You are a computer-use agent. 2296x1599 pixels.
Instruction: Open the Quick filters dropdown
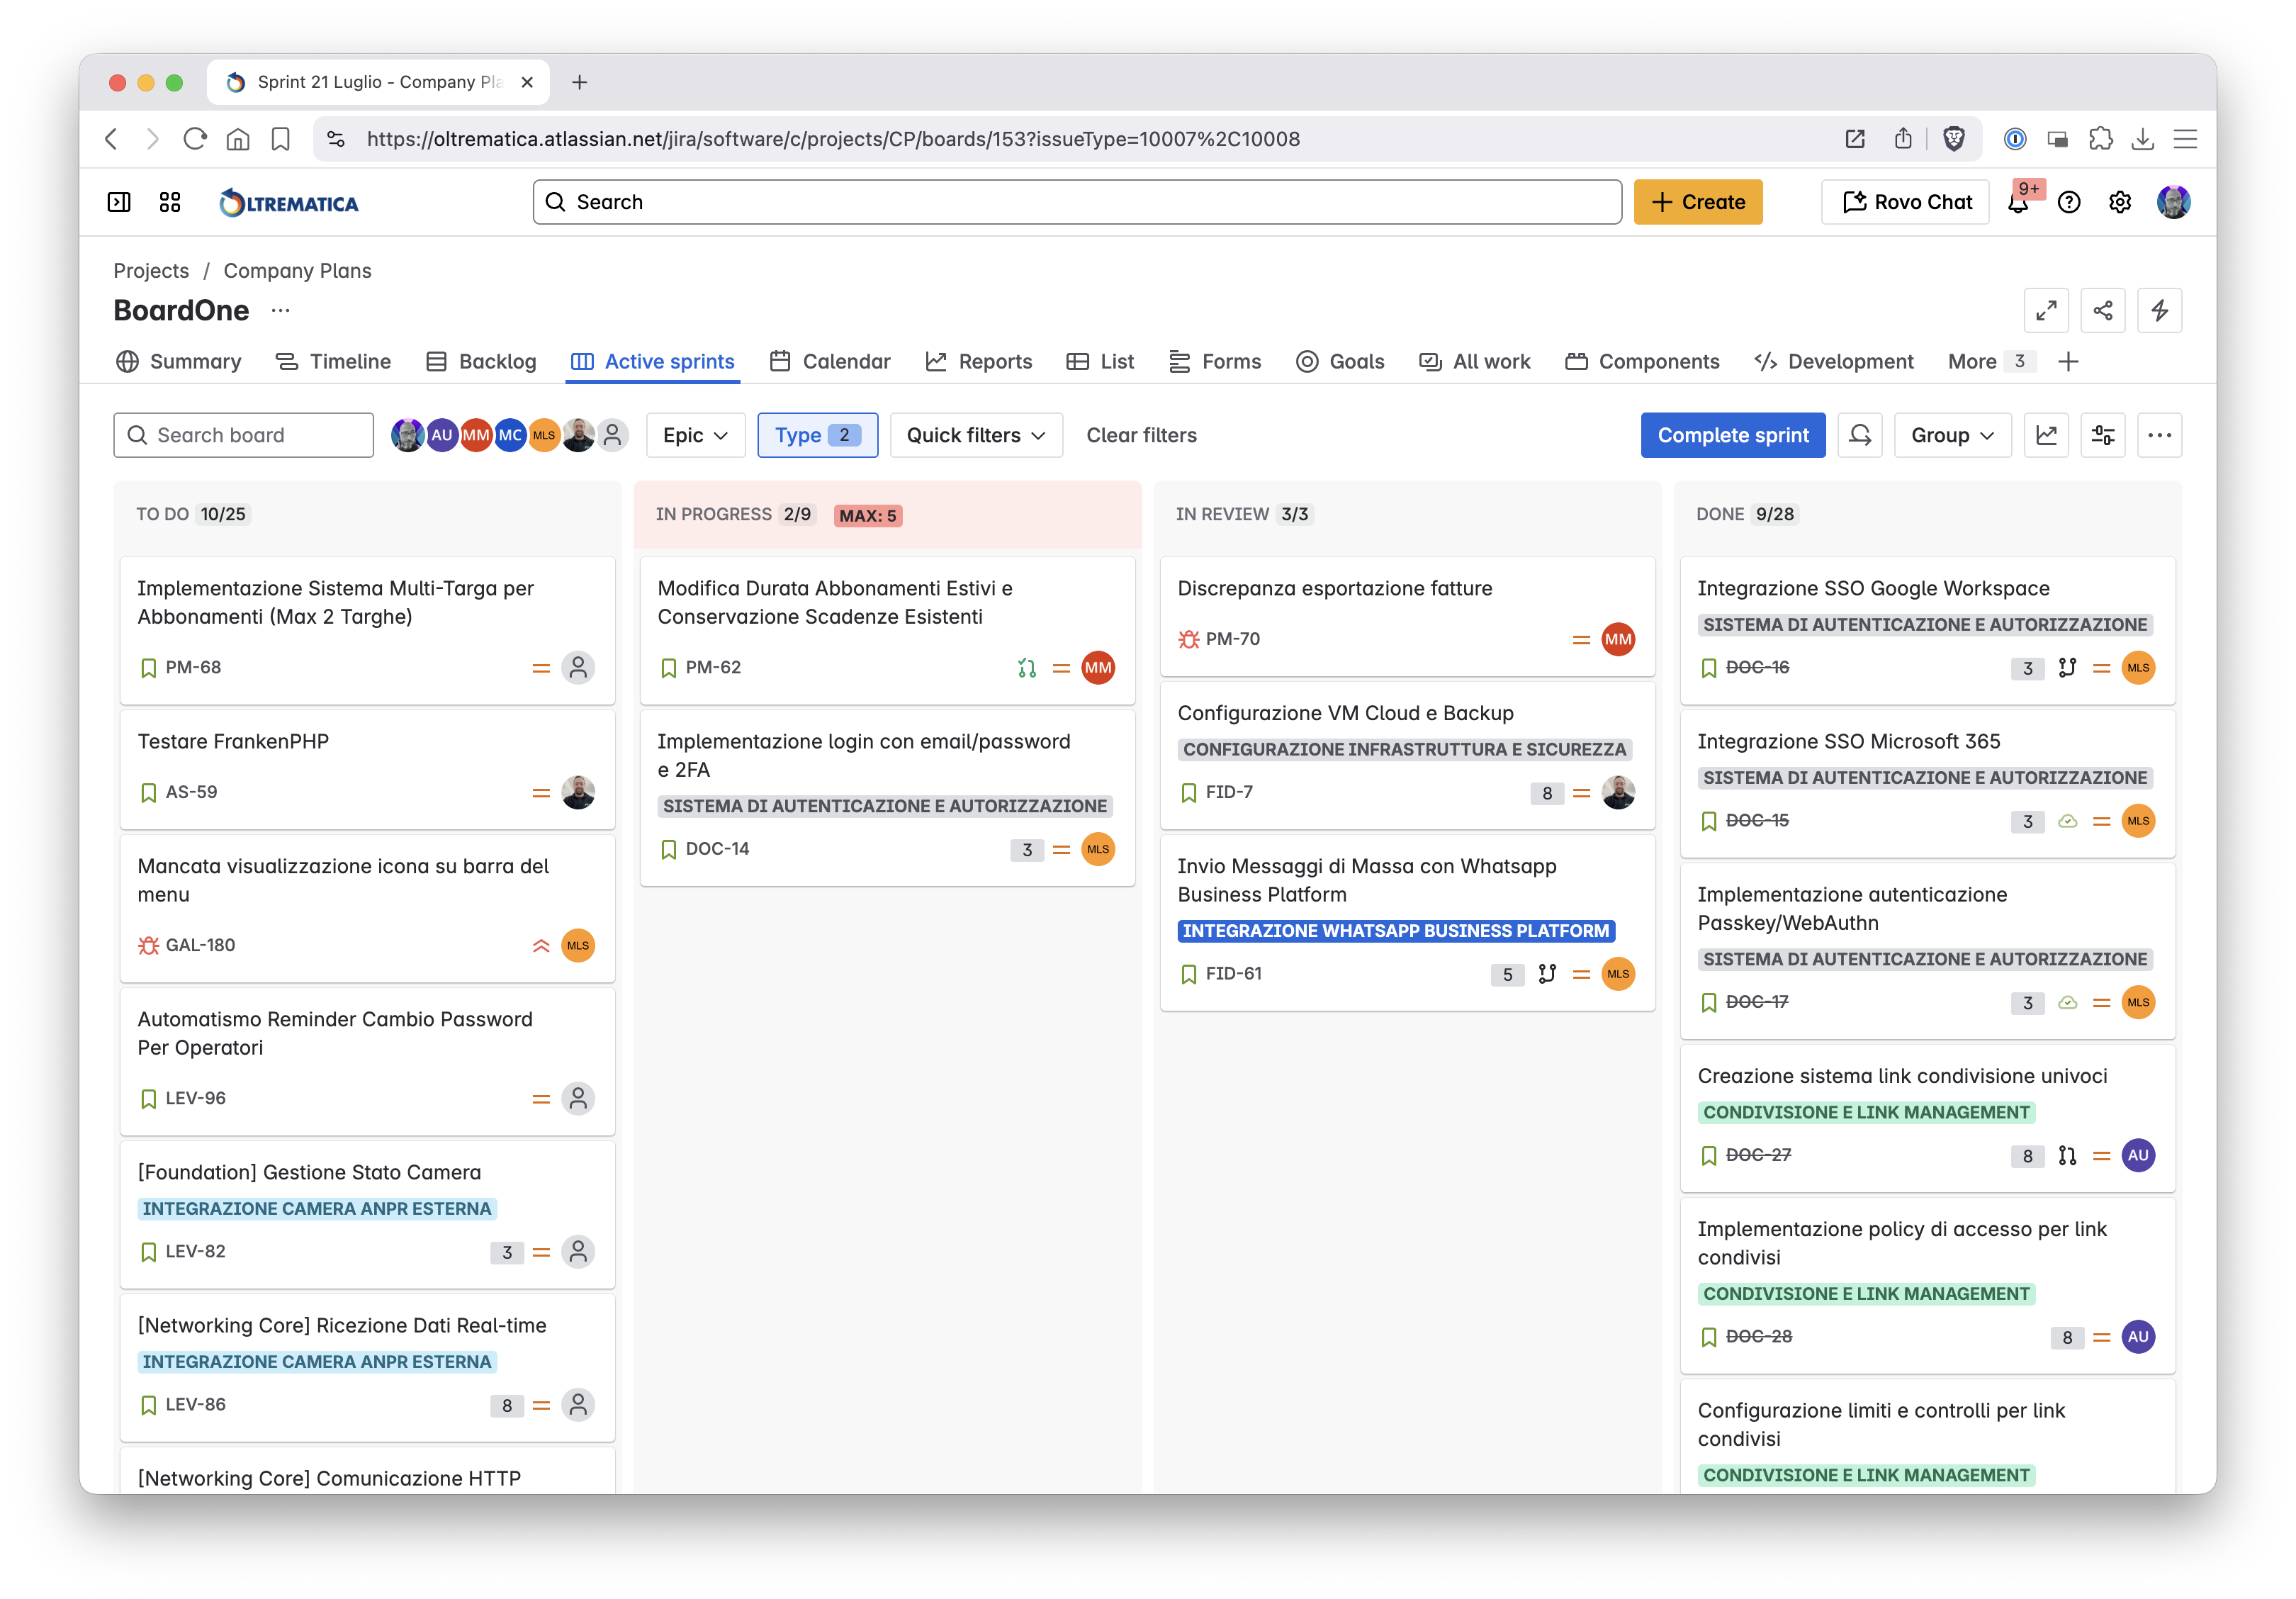975,435
